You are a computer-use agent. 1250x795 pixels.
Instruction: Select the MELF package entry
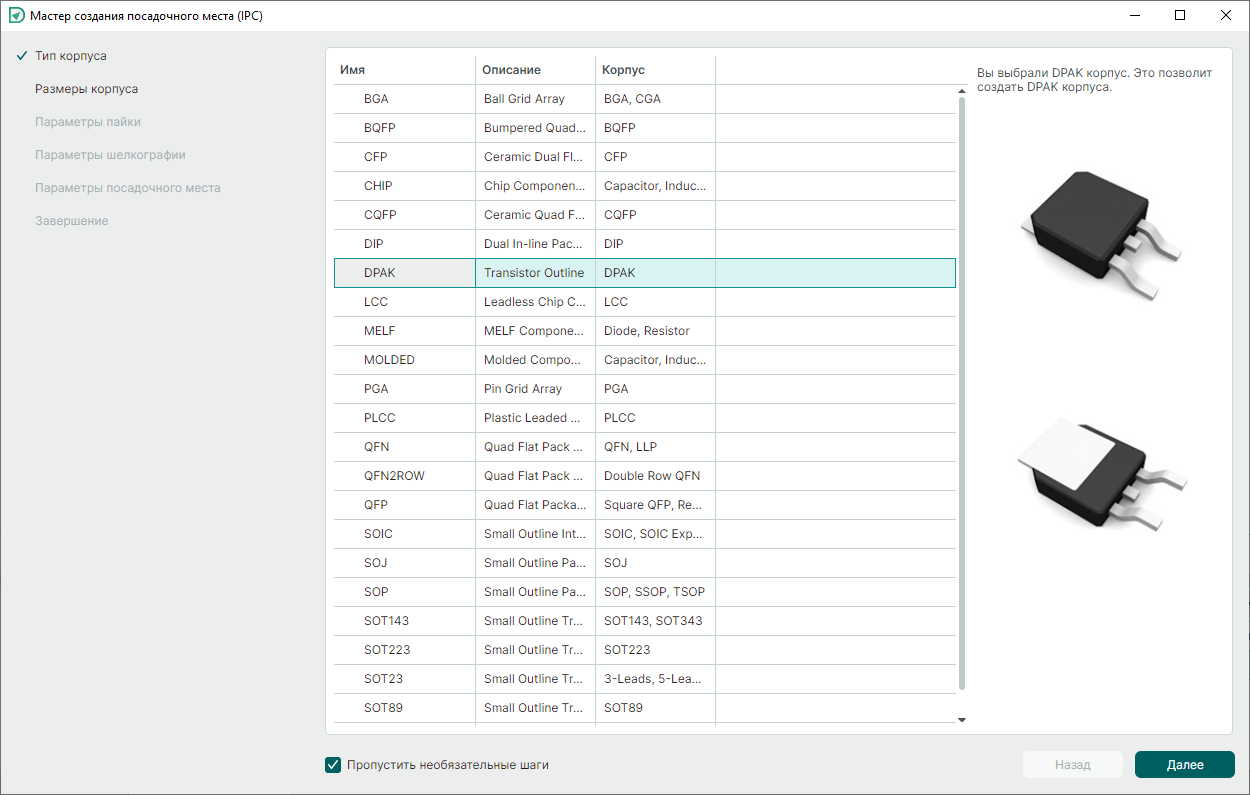[x=379, y=331]
